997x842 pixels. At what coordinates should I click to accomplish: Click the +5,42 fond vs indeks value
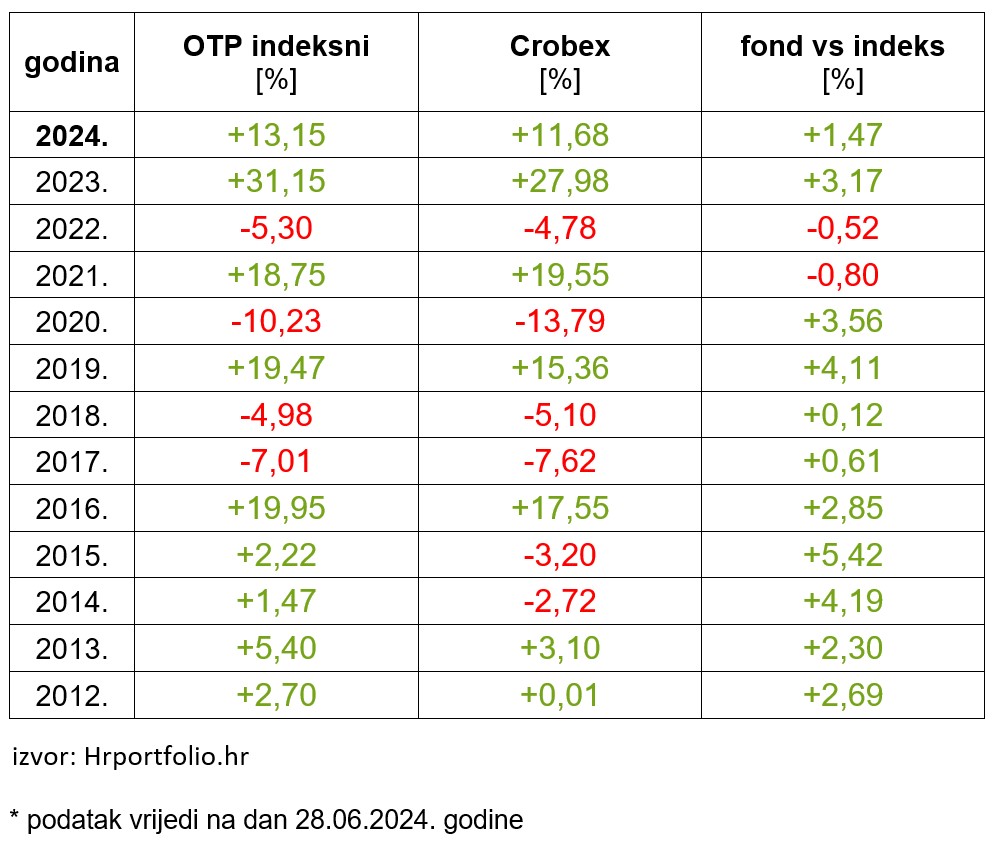pos(842,555)
